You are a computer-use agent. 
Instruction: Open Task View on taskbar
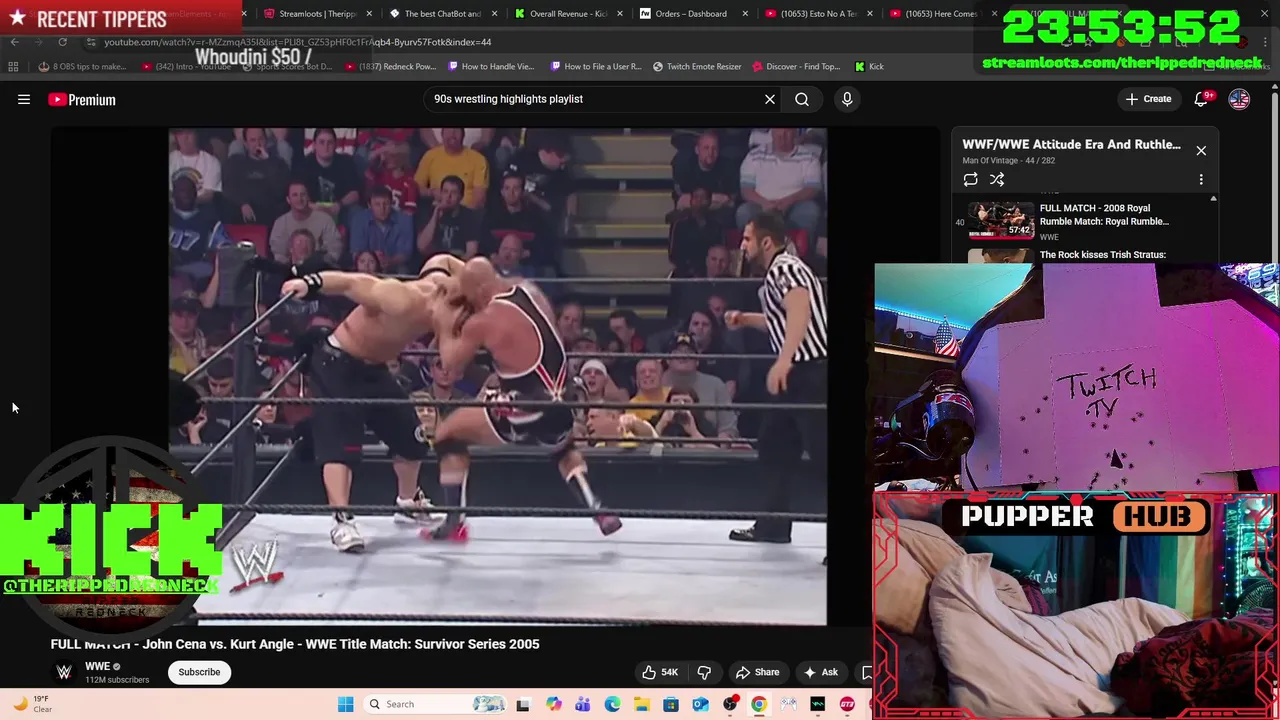522,704
